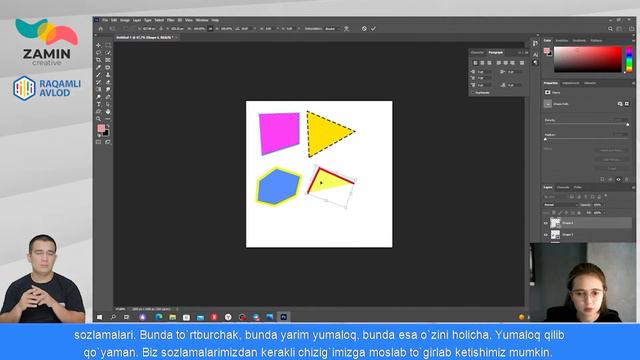Toggle Quick Mask mode
Viewport: 640px width, 360px height.
pyautogui.click(x=98, y=142)
